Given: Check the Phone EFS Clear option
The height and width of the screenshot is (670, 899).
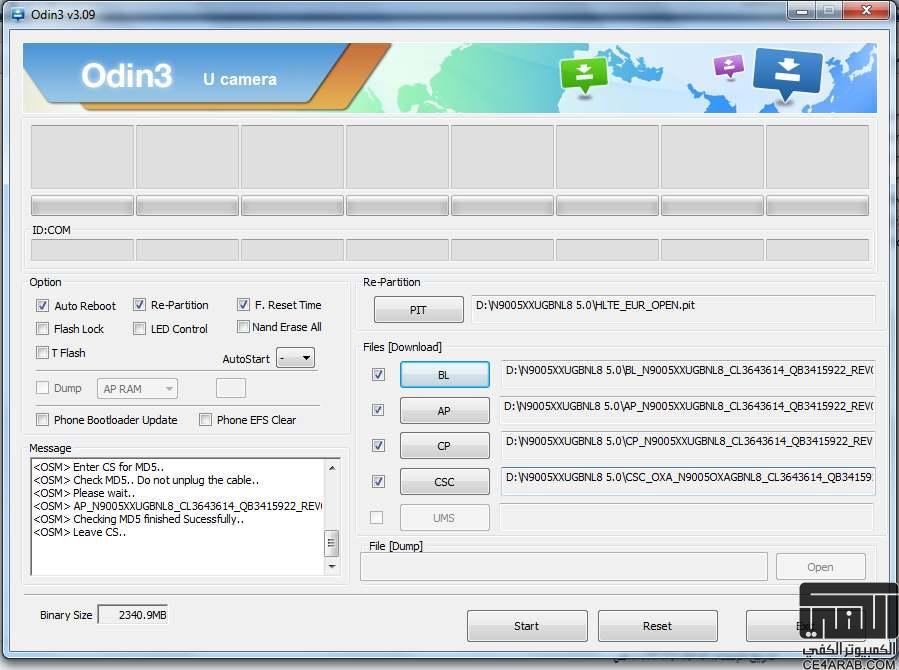Looking at the screenshot, I should [x=205, y=420].
